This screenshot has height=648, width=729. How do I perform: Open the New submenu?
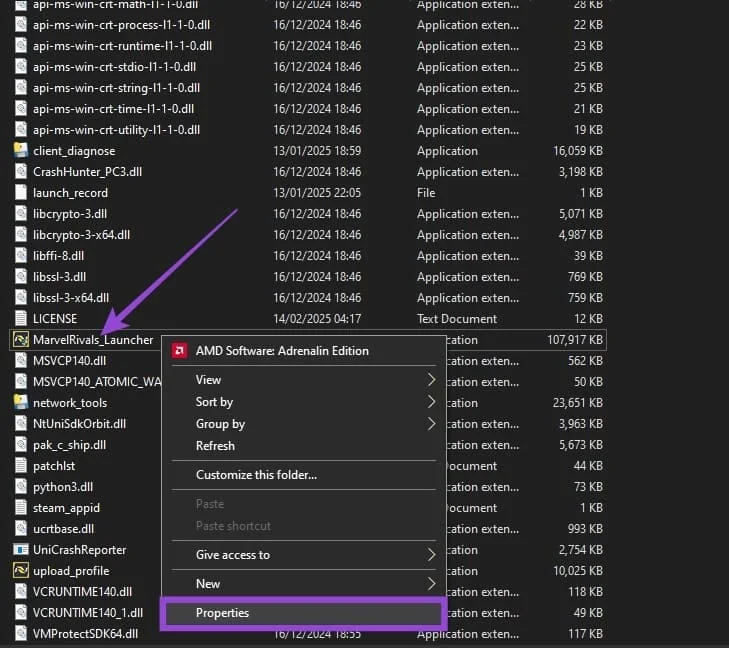coord(431,584)
